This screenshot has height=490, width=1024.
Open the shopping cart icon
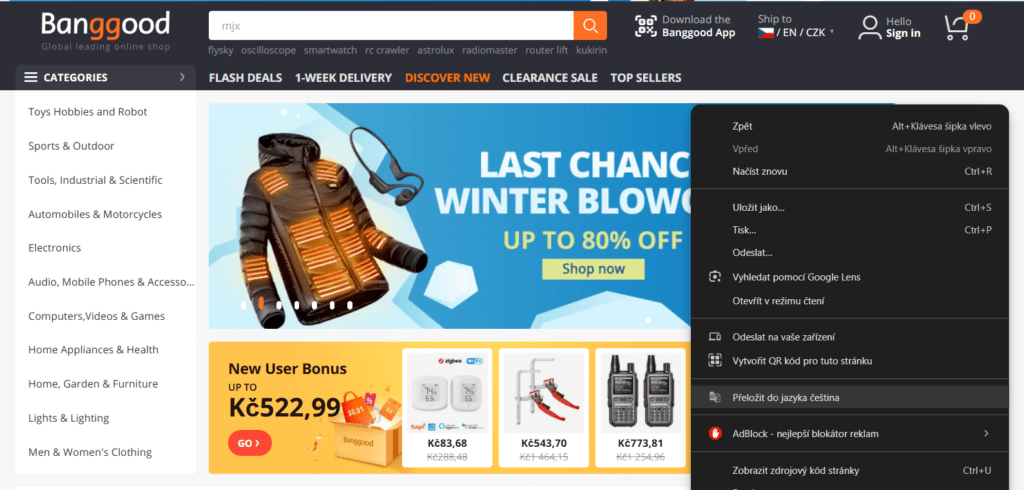coord(957,27)
